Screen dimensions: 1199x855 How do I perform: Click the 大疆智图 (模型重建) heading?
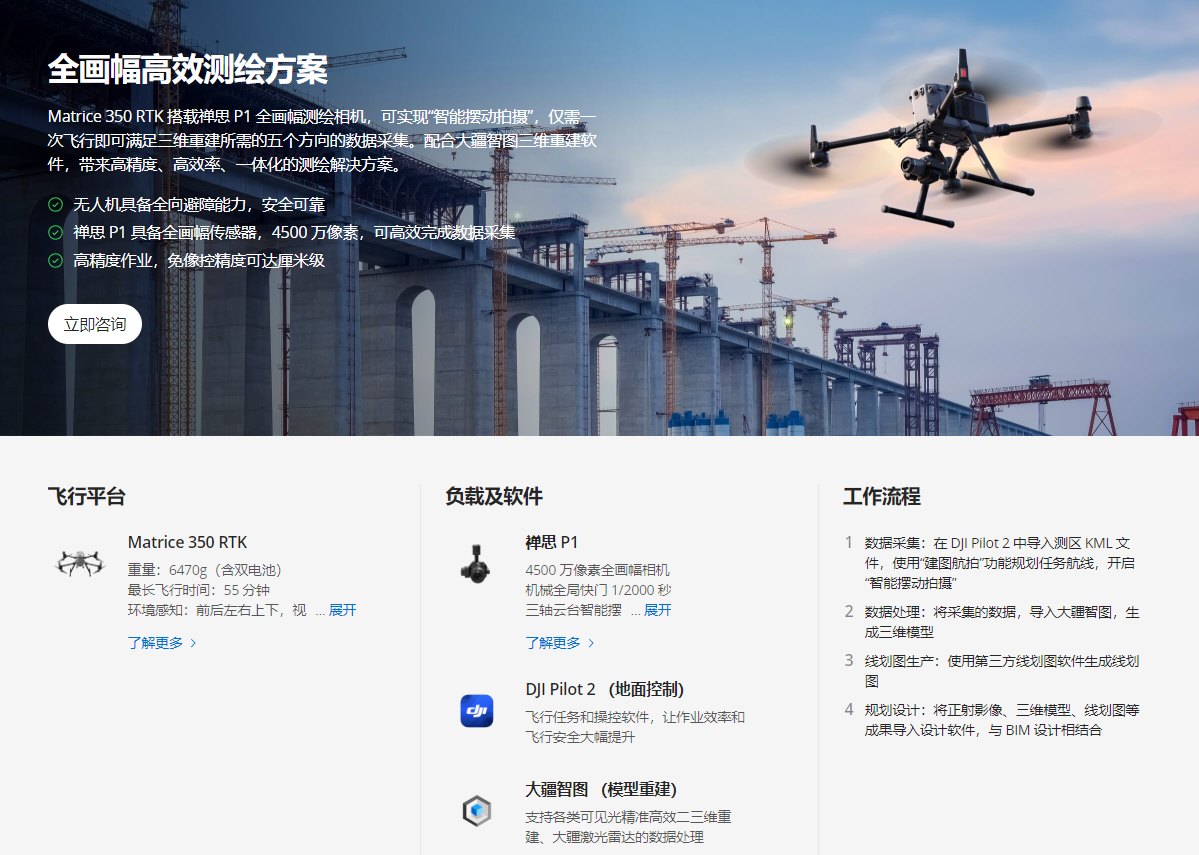click(x=601, y=789)
